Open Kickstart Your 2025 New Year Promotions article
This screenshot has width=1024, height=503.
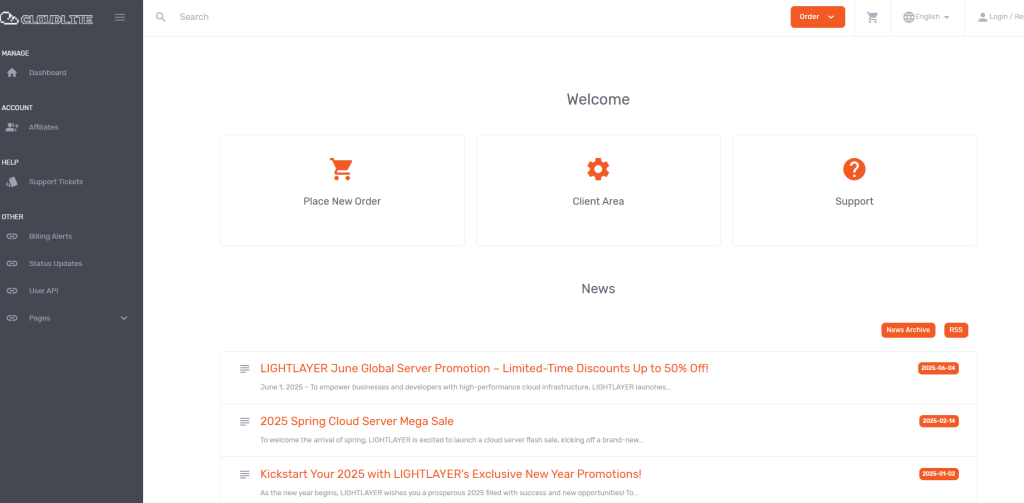(451, 474)
